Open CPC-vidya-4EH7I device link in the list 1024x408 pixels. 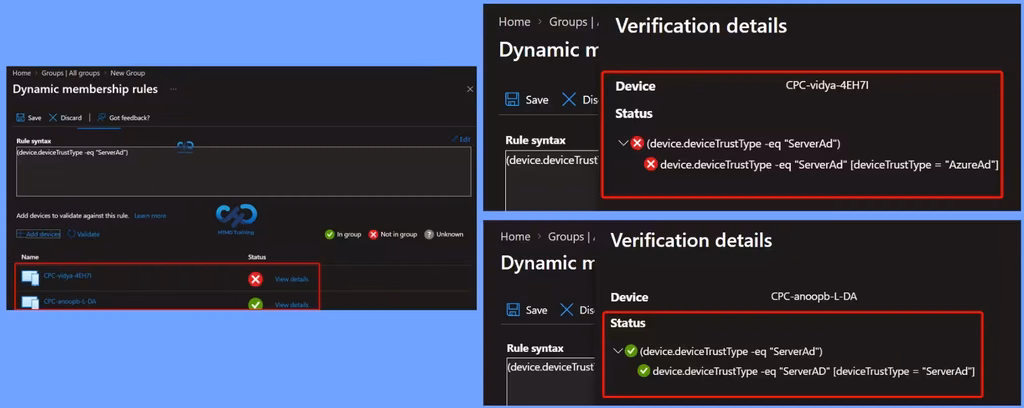(x=67, y=275)
